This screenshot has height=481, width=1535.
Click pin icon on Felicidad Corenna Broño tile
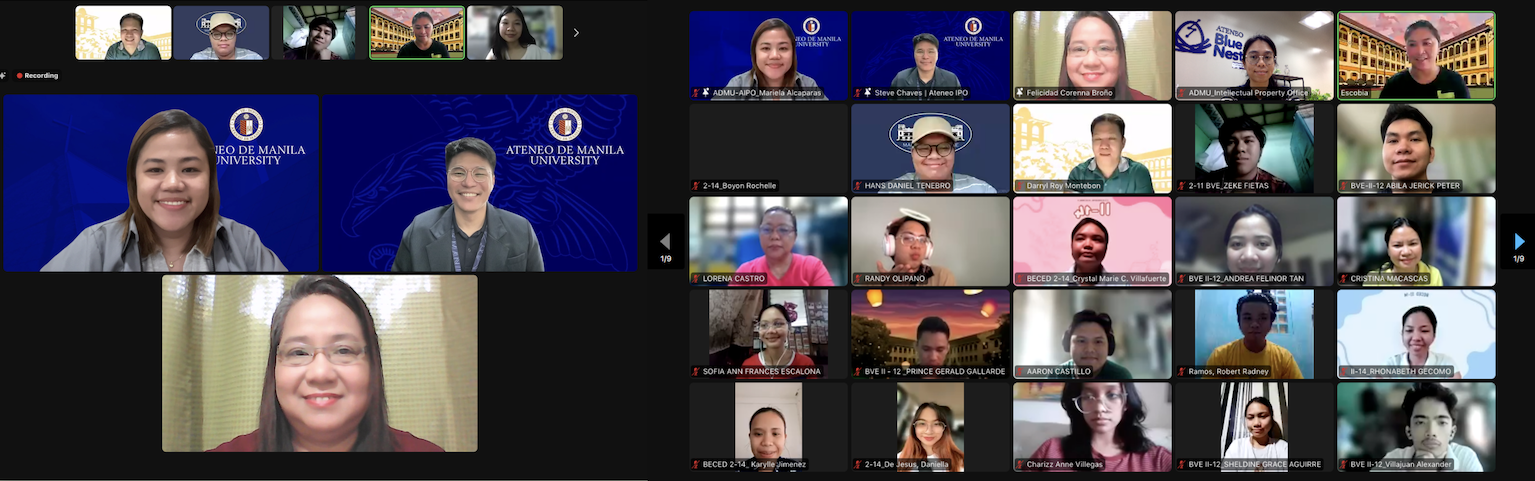tap(1019, 93)
